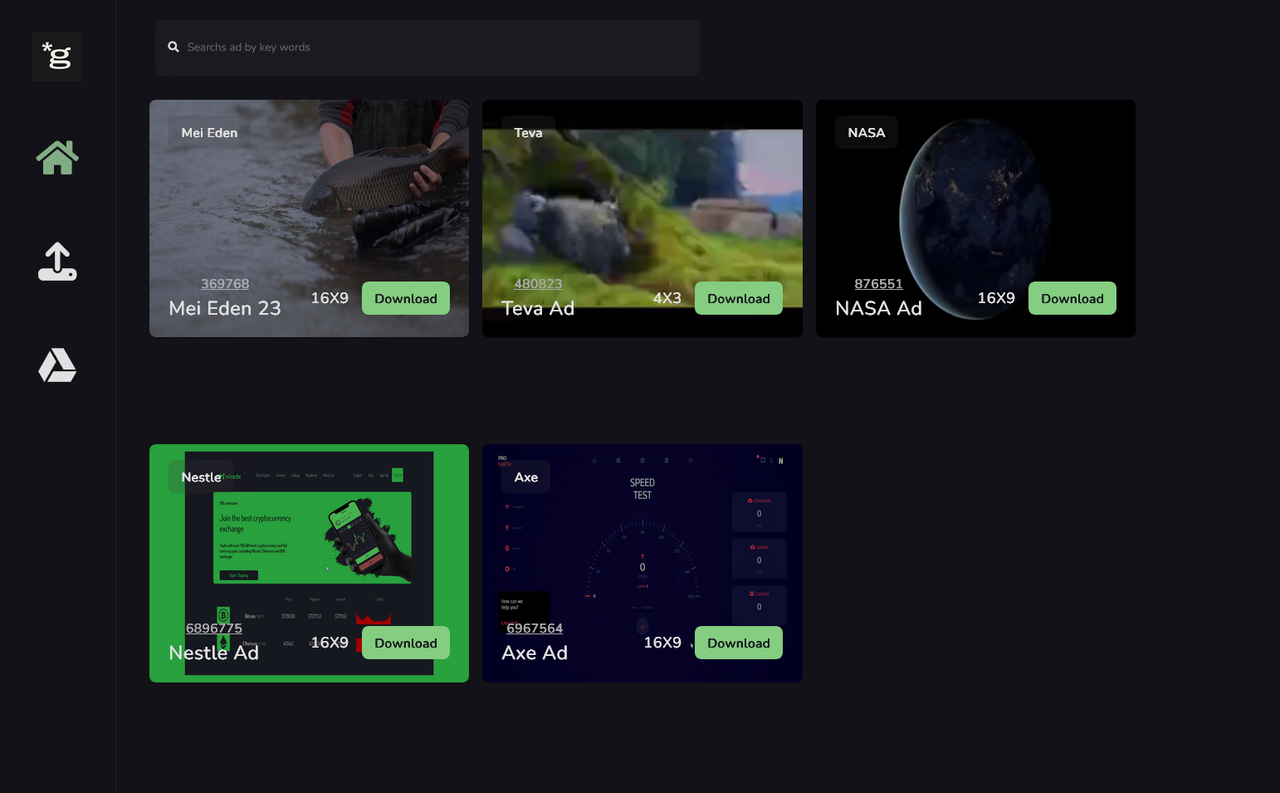Open the upload icon in sidebar
Image resolution: width=1280 pixels, height=793 pixels.
57,262
